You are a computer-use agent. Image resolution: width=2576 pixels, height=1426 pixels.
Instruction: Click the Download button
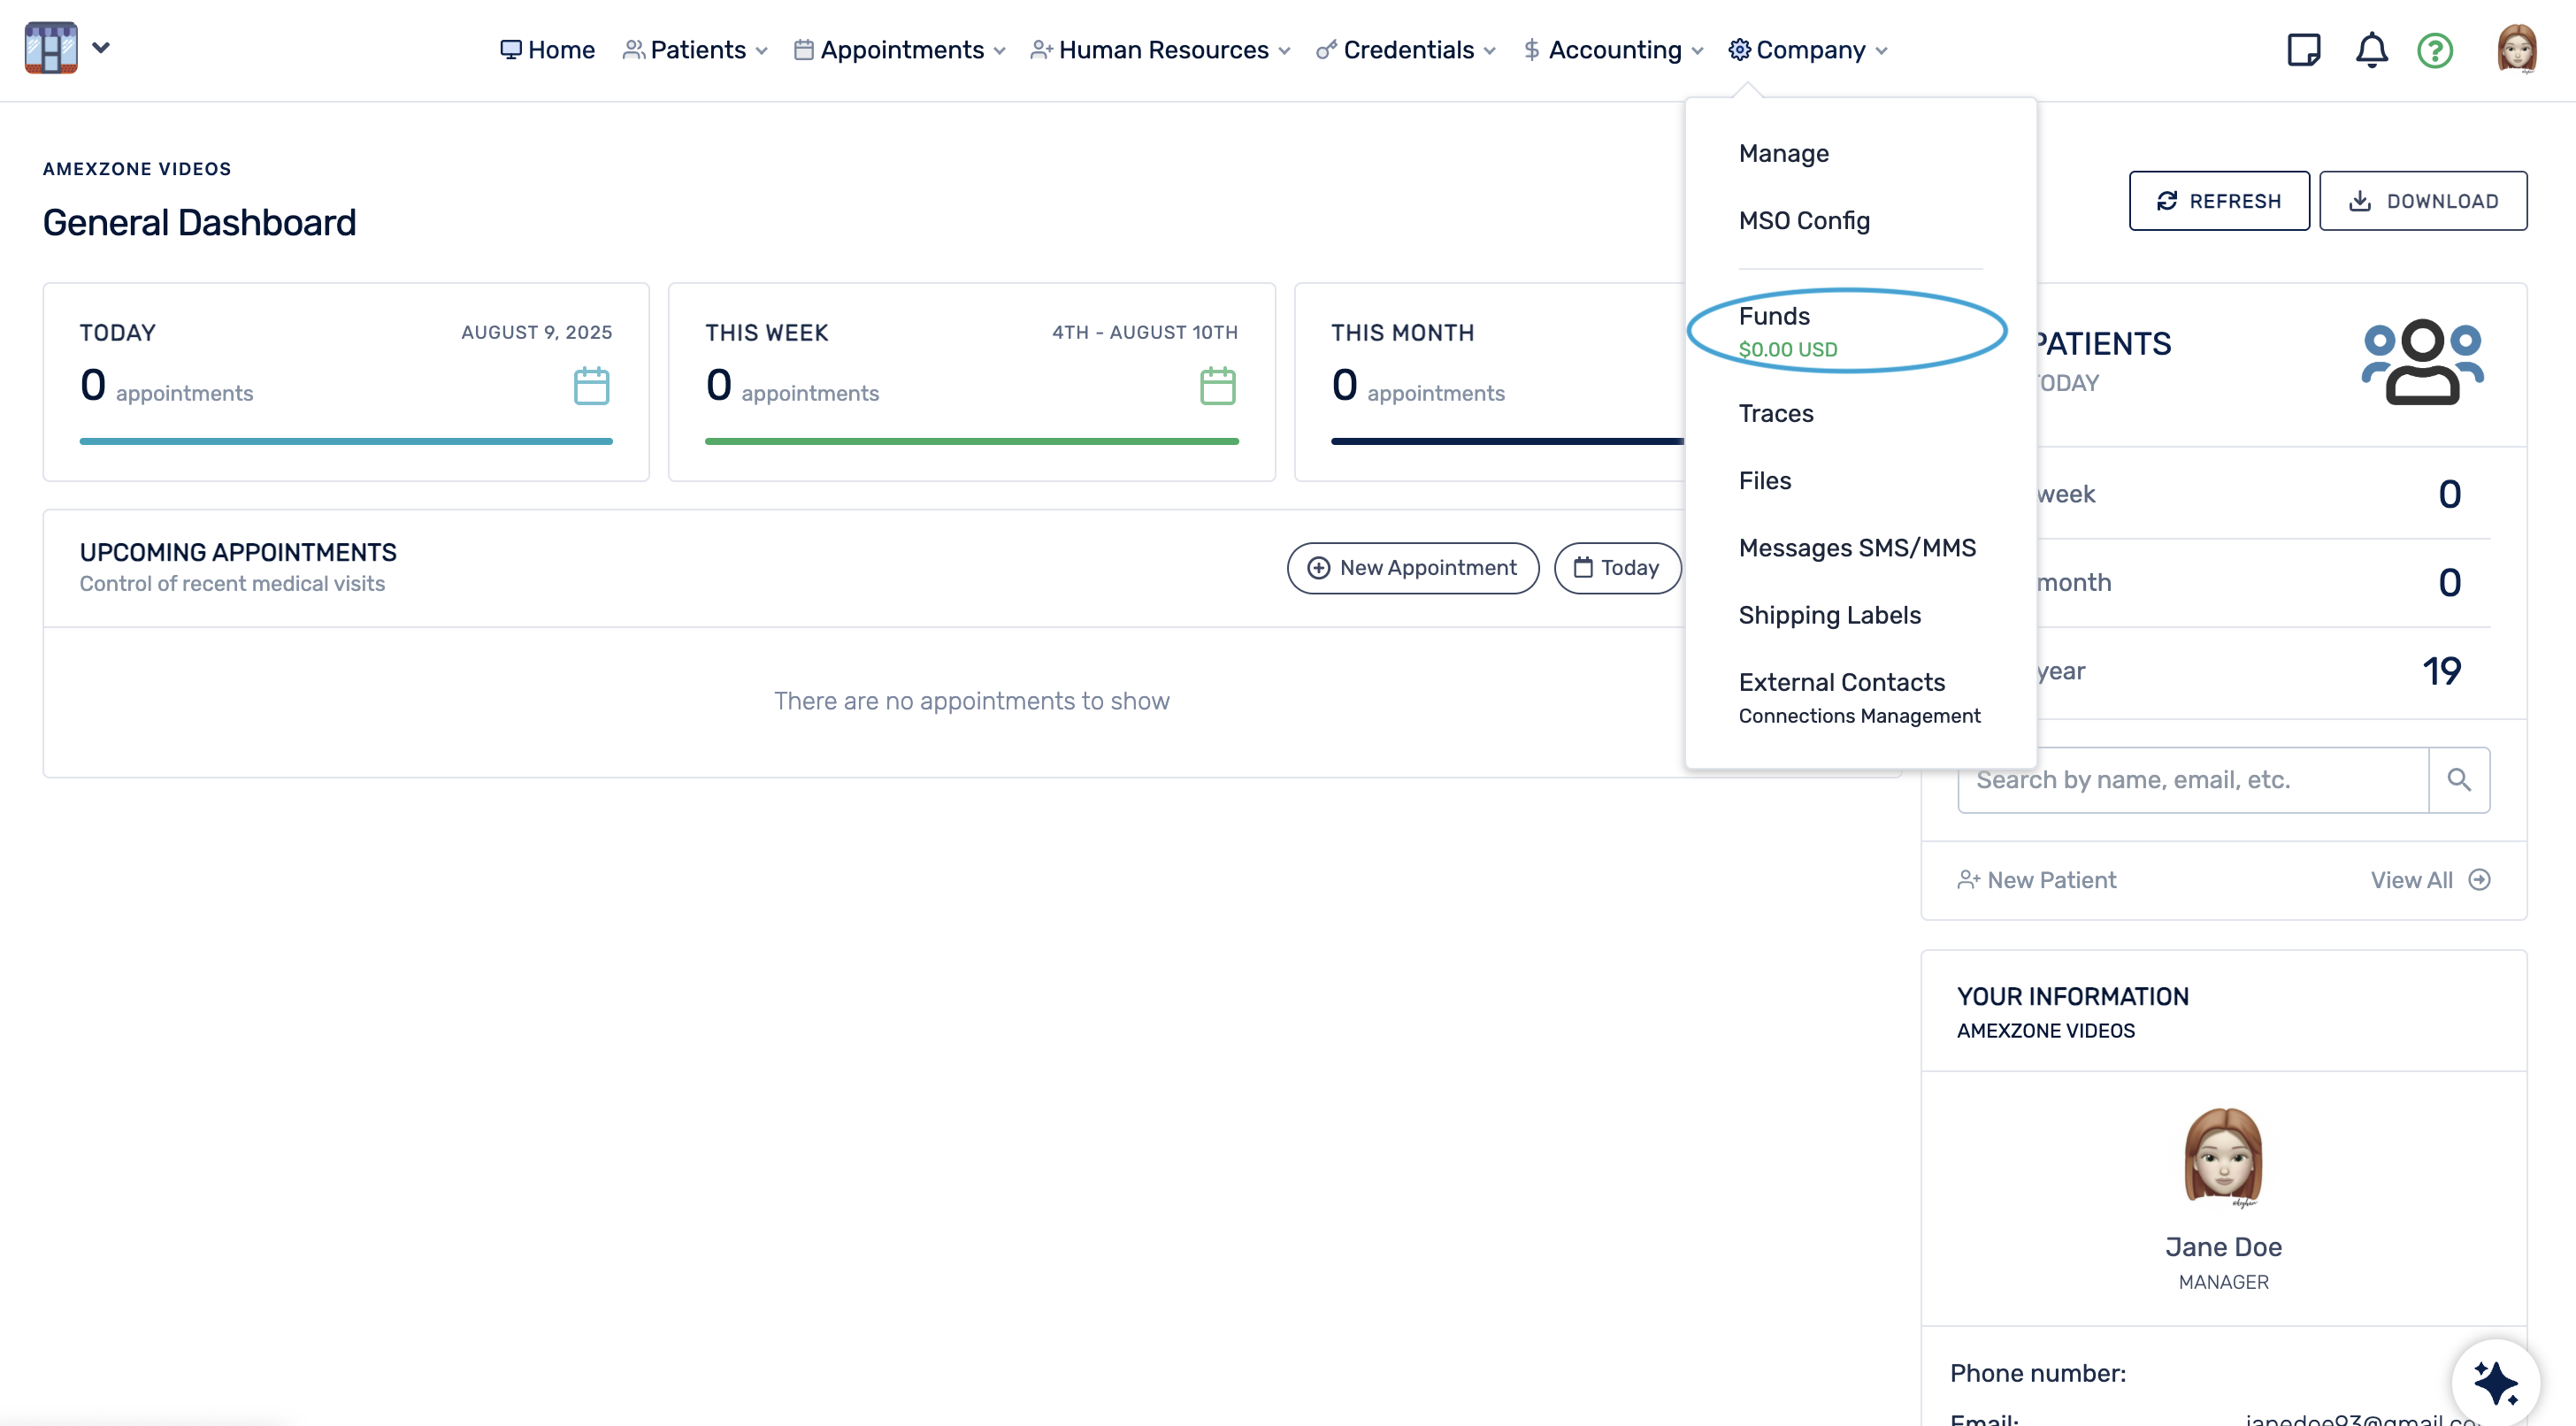(x=2422, y=201)
